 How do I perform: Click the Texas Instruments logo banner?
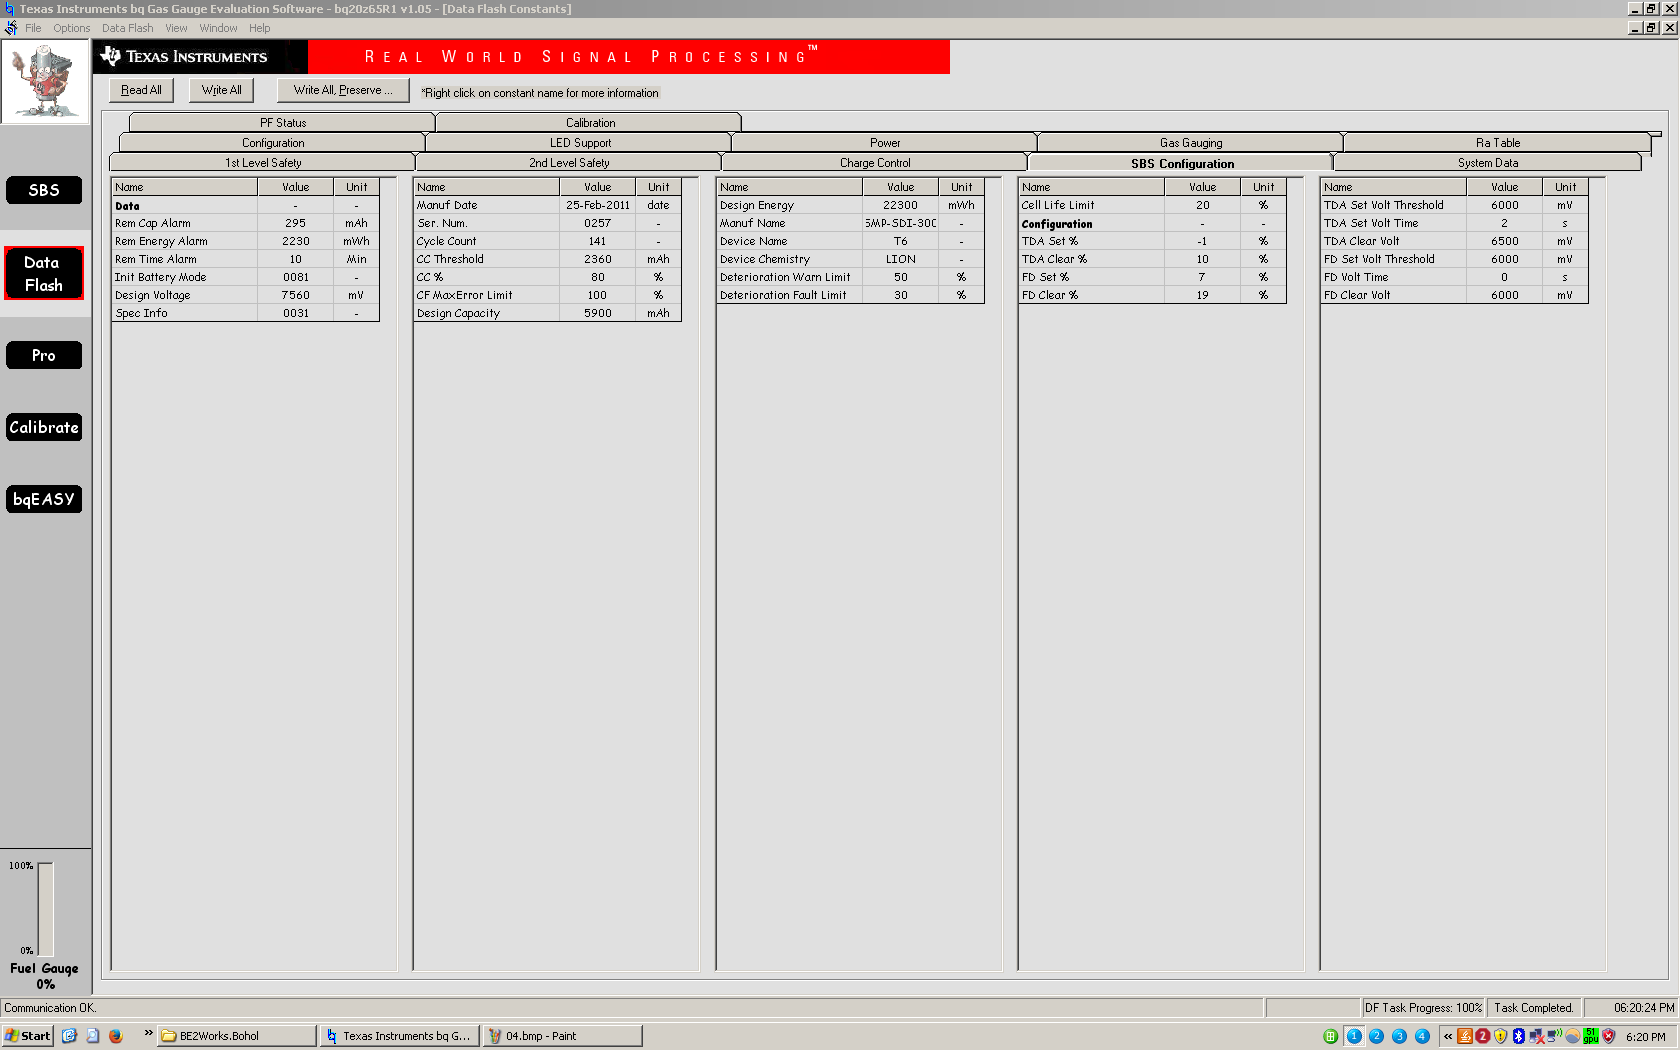(x=200, y=57)
